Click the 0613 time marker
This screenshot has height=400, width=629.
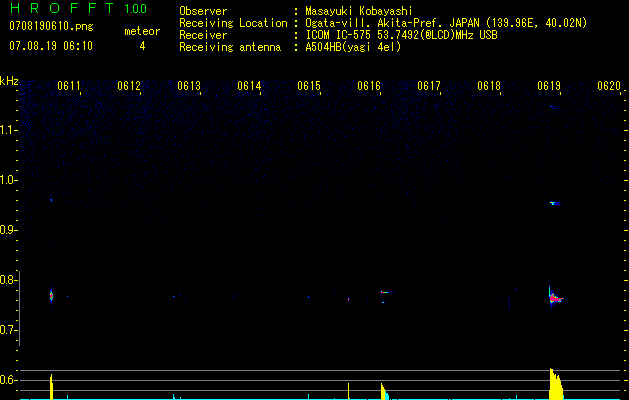pos(189,86)
